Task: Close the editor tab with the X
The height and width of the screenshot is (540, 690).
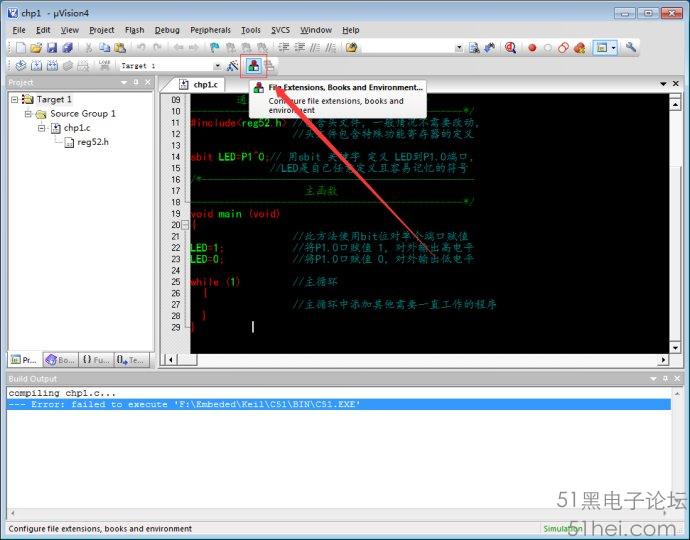Action: click(676, 84)
